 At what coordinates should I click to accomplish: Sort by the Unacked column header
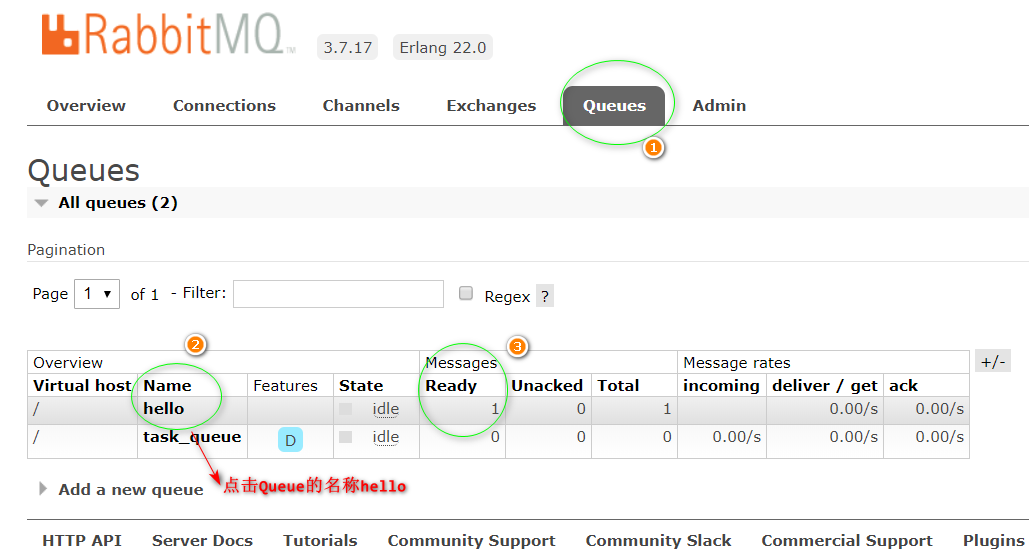tap(547, 385)
